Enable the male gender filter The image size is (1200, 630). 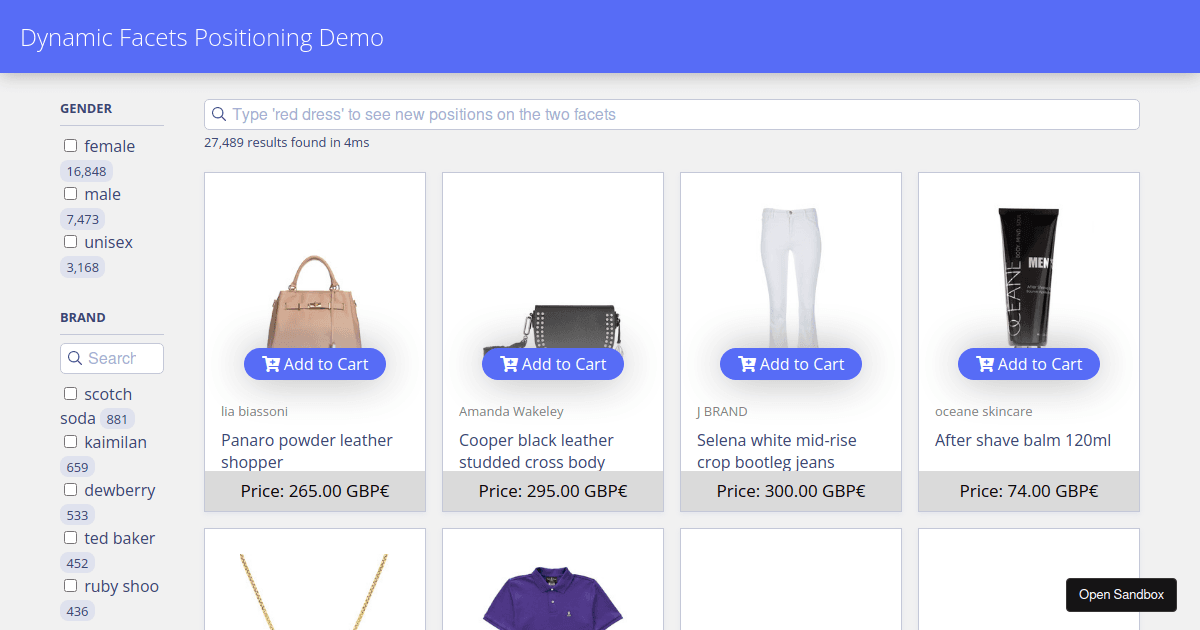click(70, 193)
